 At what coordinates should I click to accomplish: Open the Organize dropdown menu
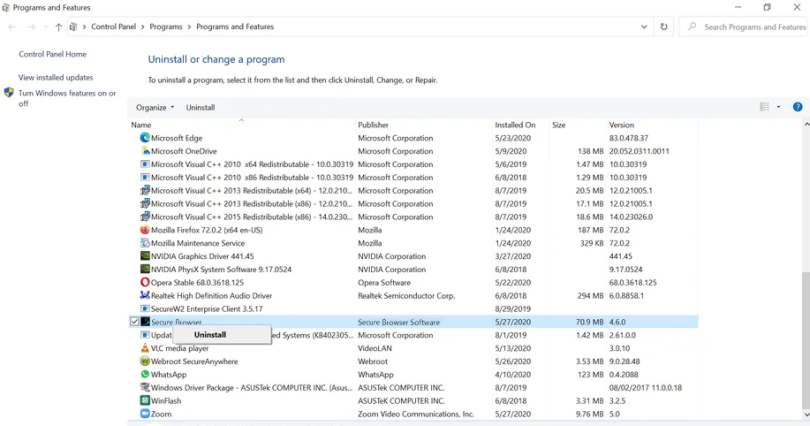tap(155, 107)
